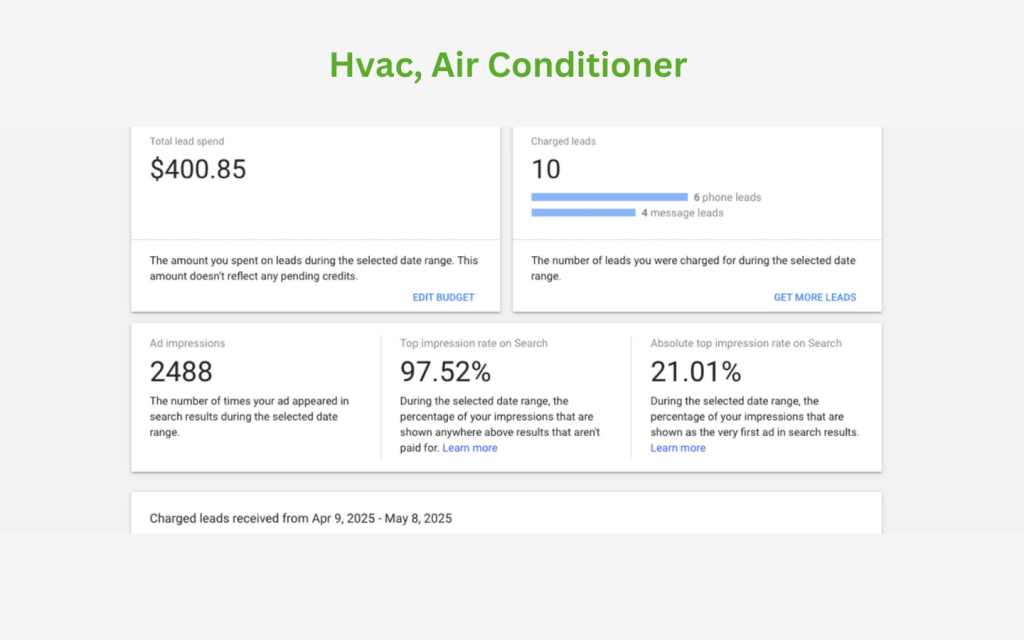Click the 97.52% top impression rate value

(x=445, y=372)
